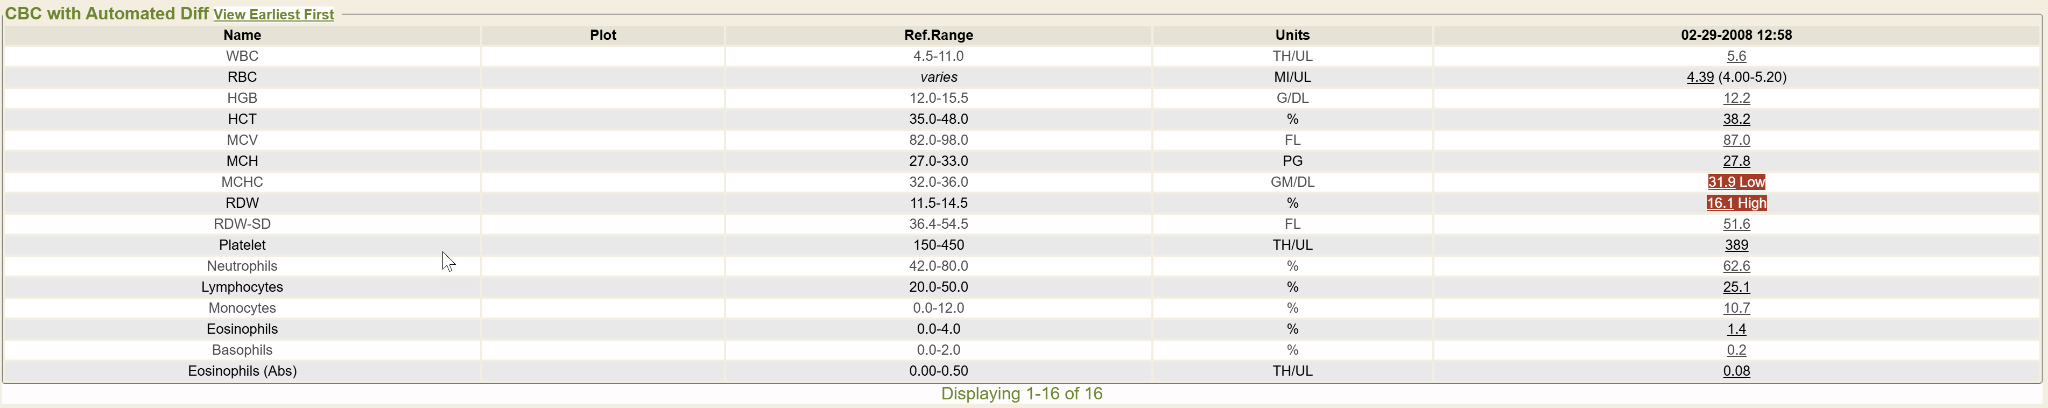
Task: Select the HCT value 38.2
Action: [x=1736, y=119]
